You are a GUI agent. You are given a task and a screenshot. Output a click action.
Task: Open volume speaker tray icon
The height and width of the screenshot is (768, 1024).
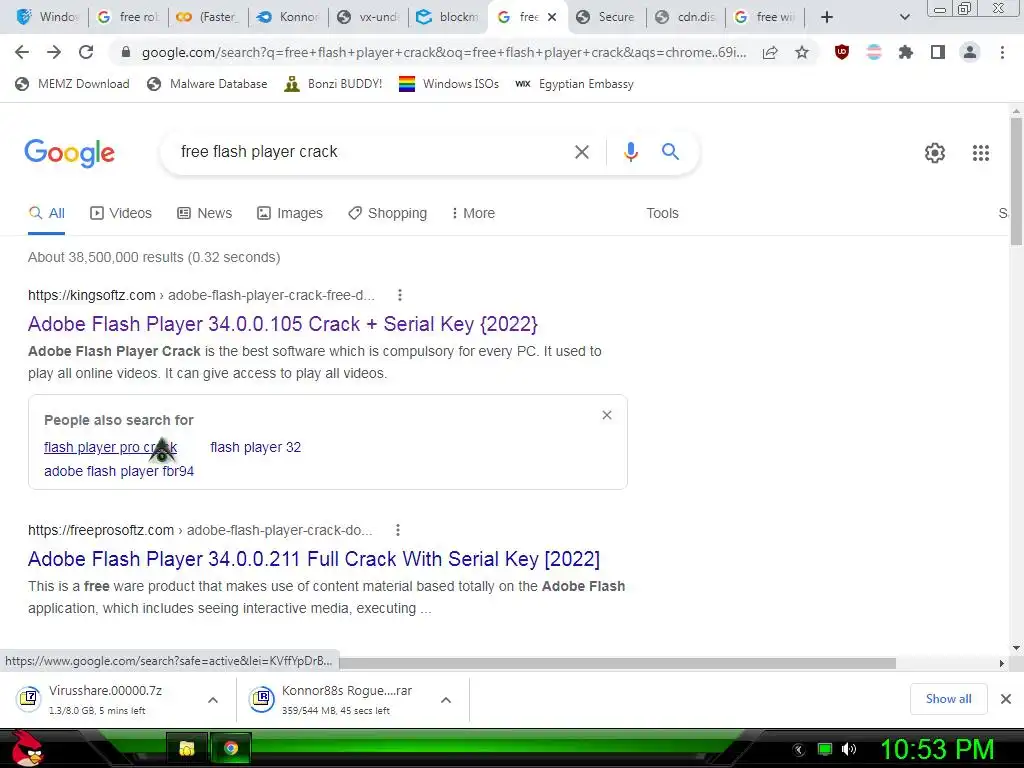pos(849,749)
